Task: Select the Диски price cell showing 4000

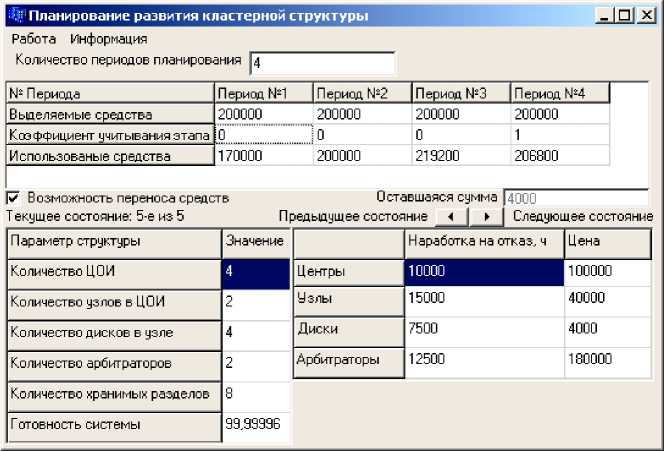Action: pyautogui.click(x=608, y=332)
